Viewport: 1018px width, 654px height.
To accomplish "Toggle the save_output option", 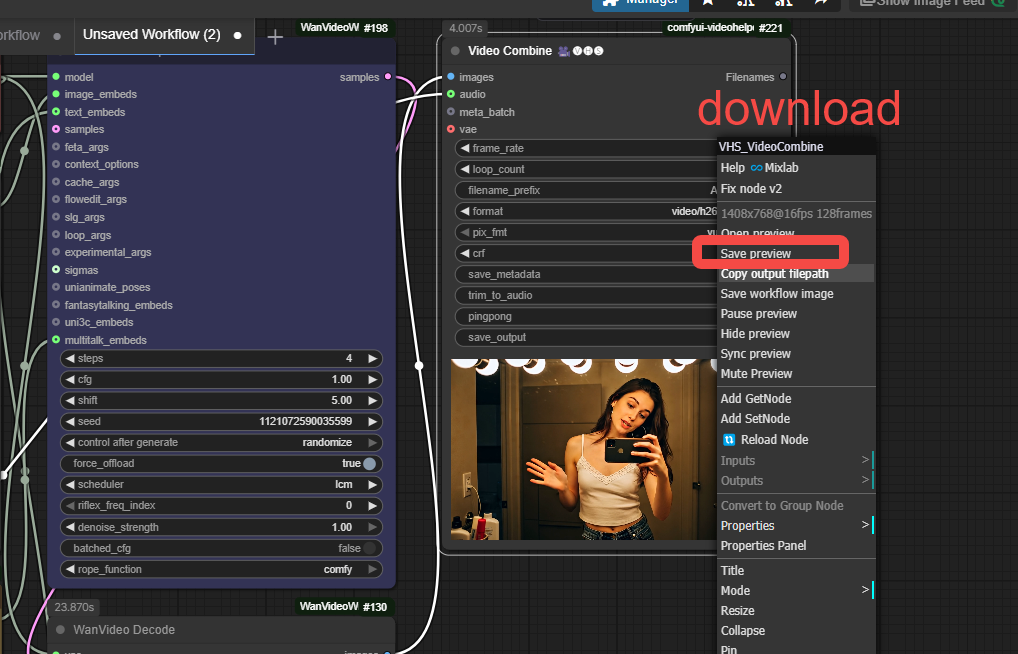I will (x=586, y=337).
